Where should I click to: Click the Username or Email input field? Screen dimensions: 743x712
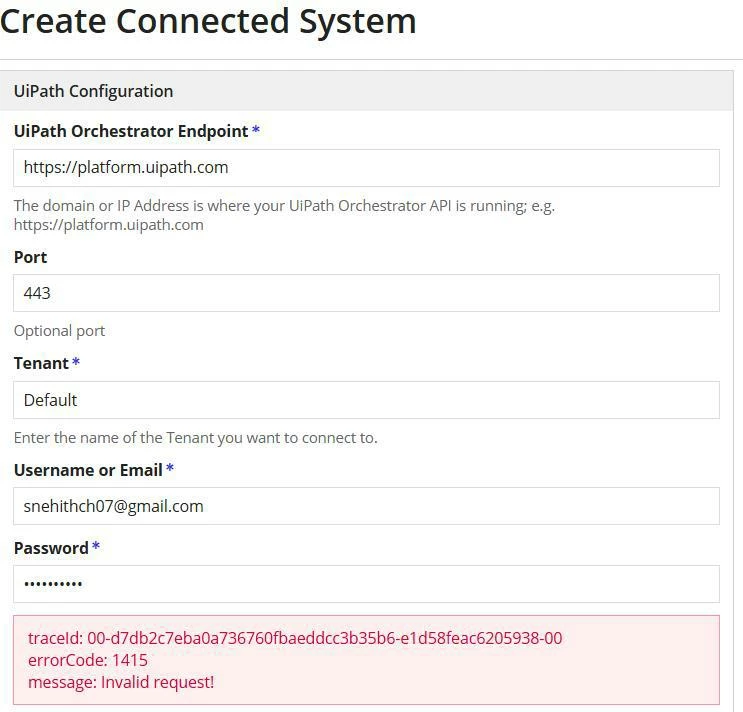coord(366,506)
